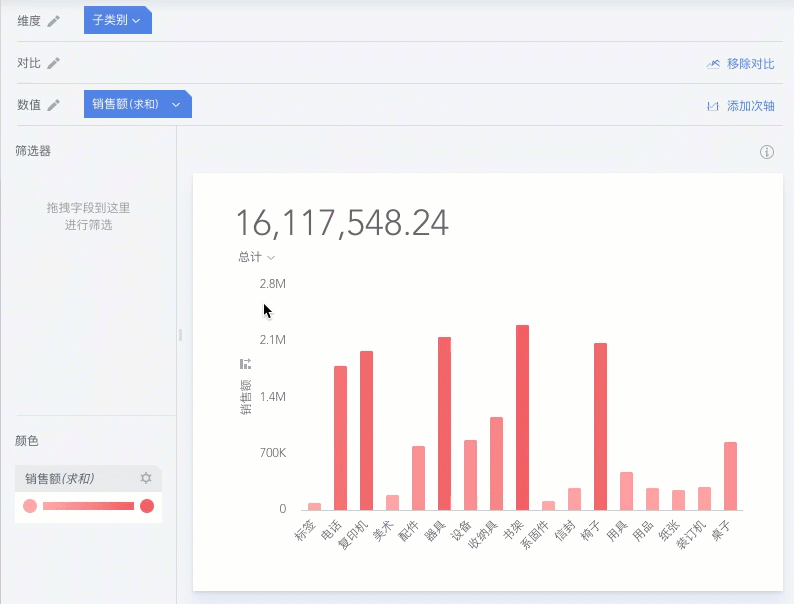This screenshot has width=794, height=604.
Task: Click the 移除对比 link
Action: 750,64
